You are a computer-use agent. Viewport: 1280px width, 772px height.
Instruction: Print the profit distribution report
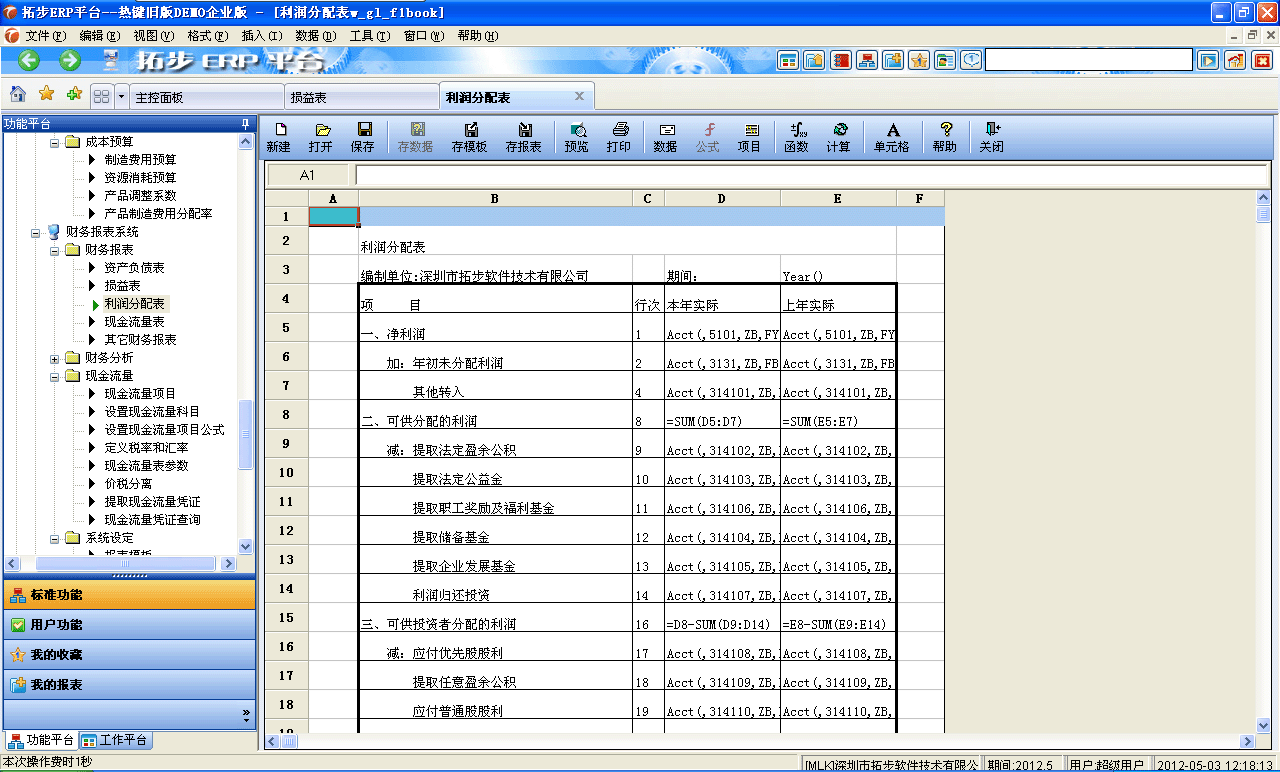pyautogui.click(x=620, y=136)
